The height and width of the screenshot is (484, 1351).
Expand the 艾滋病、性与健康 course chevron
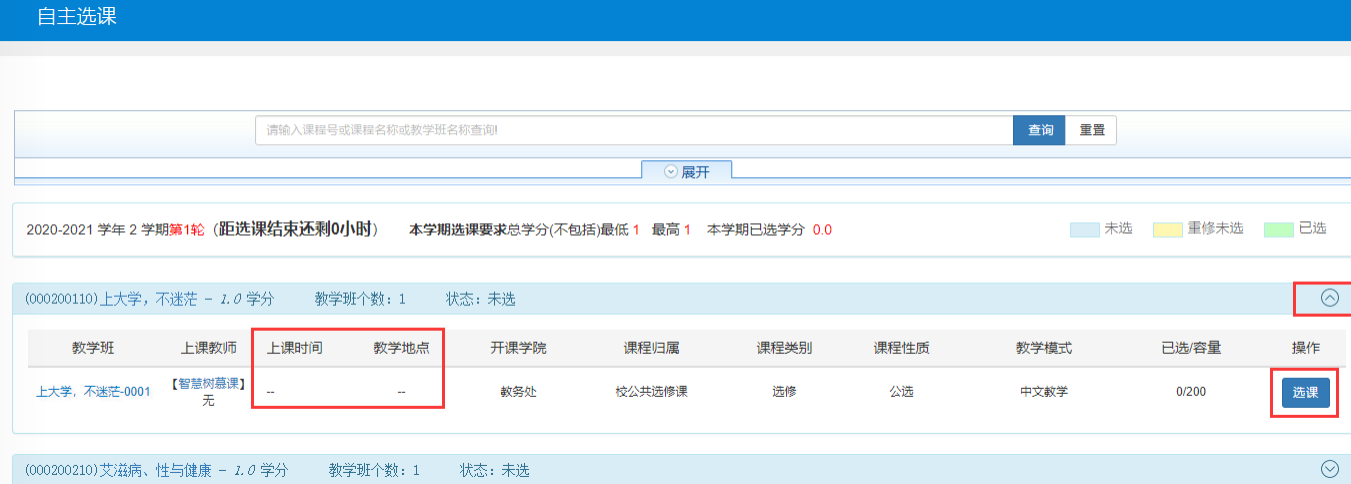point(1329,469)
